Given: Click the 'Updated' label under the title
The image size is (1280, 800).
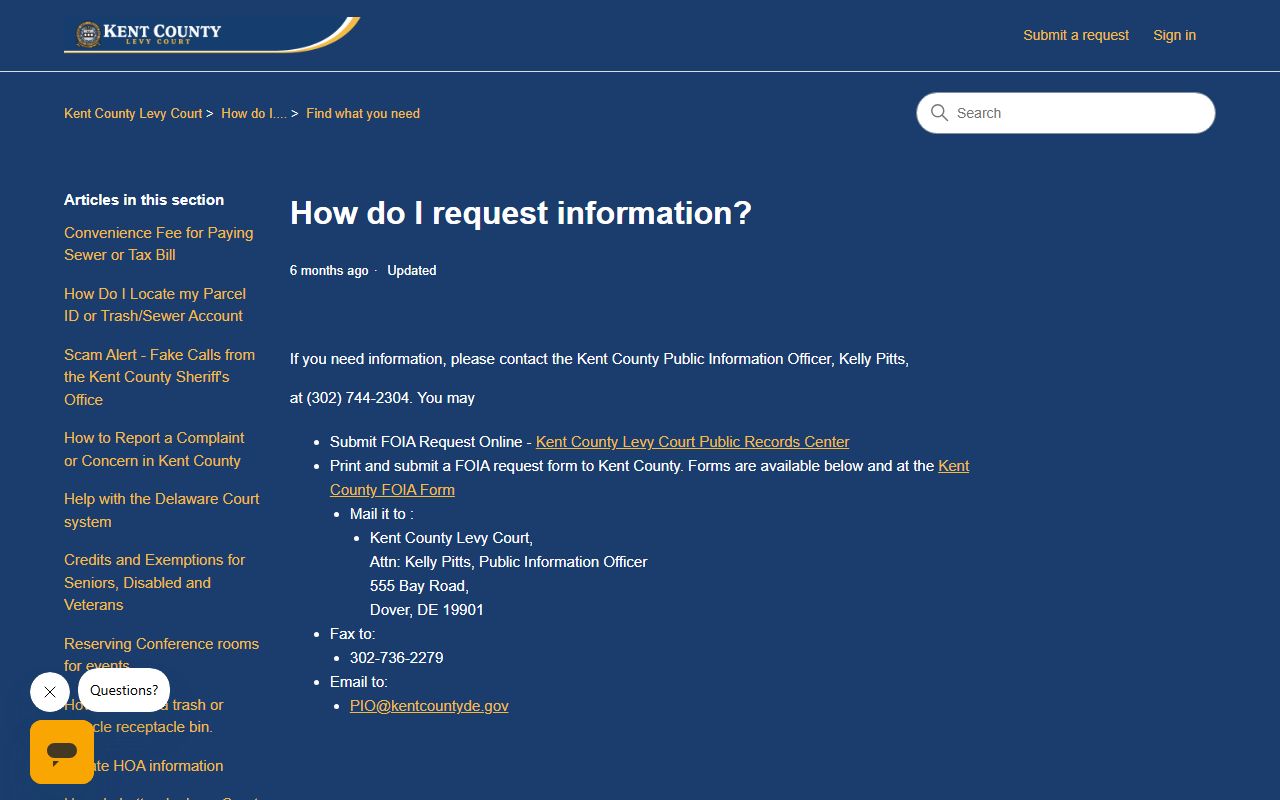Looking at the screenshot, I should tap(412, 271).
